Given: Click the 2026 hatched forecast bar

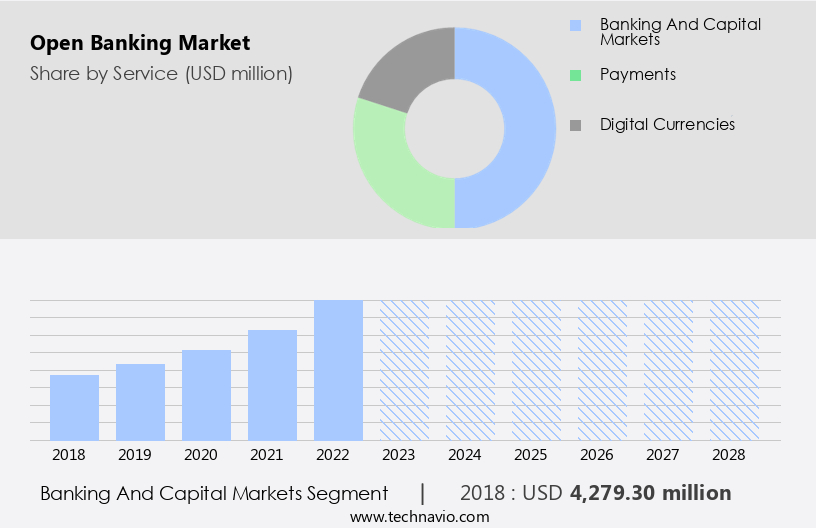Looking at the screenshot, I should click(x=603, y=370).
